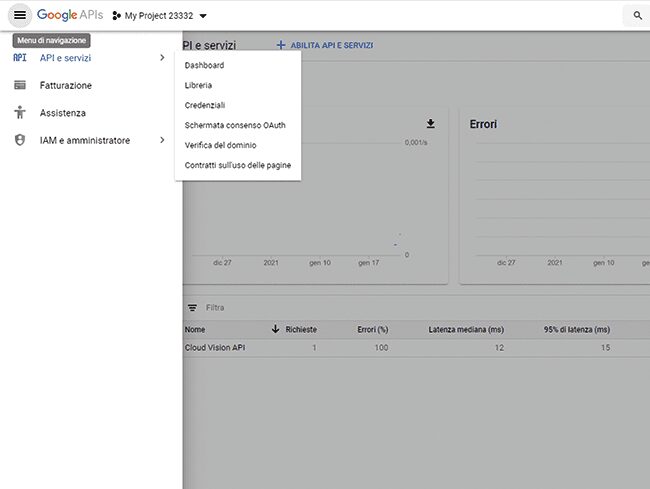Open the Google APIs logo link
650x489 pixels.
pos(70,15)
